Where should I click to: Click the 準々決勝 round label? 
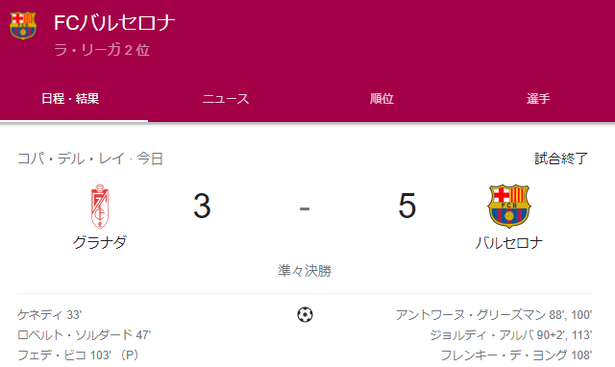[x=305, y=271]
